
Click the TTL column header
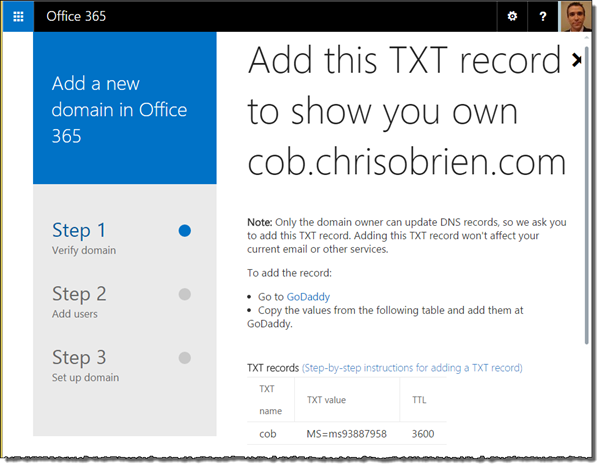point(419,400)
